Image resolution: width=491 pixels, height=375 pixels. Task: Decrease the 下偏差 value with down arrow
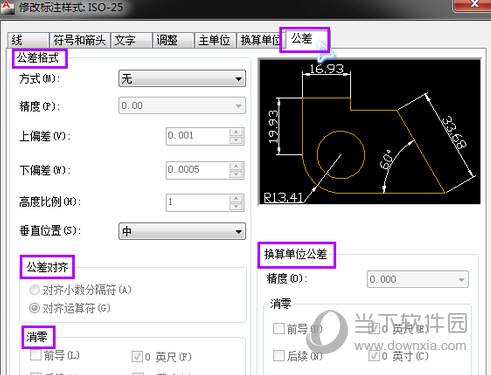pos(236,174)
